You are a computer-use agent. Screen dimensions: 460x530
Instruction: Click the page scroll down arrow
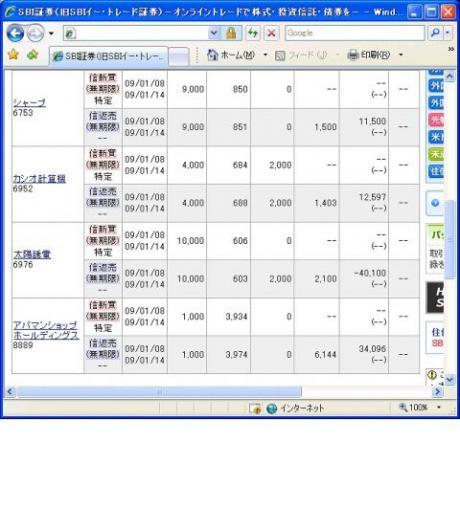point(450,380)
